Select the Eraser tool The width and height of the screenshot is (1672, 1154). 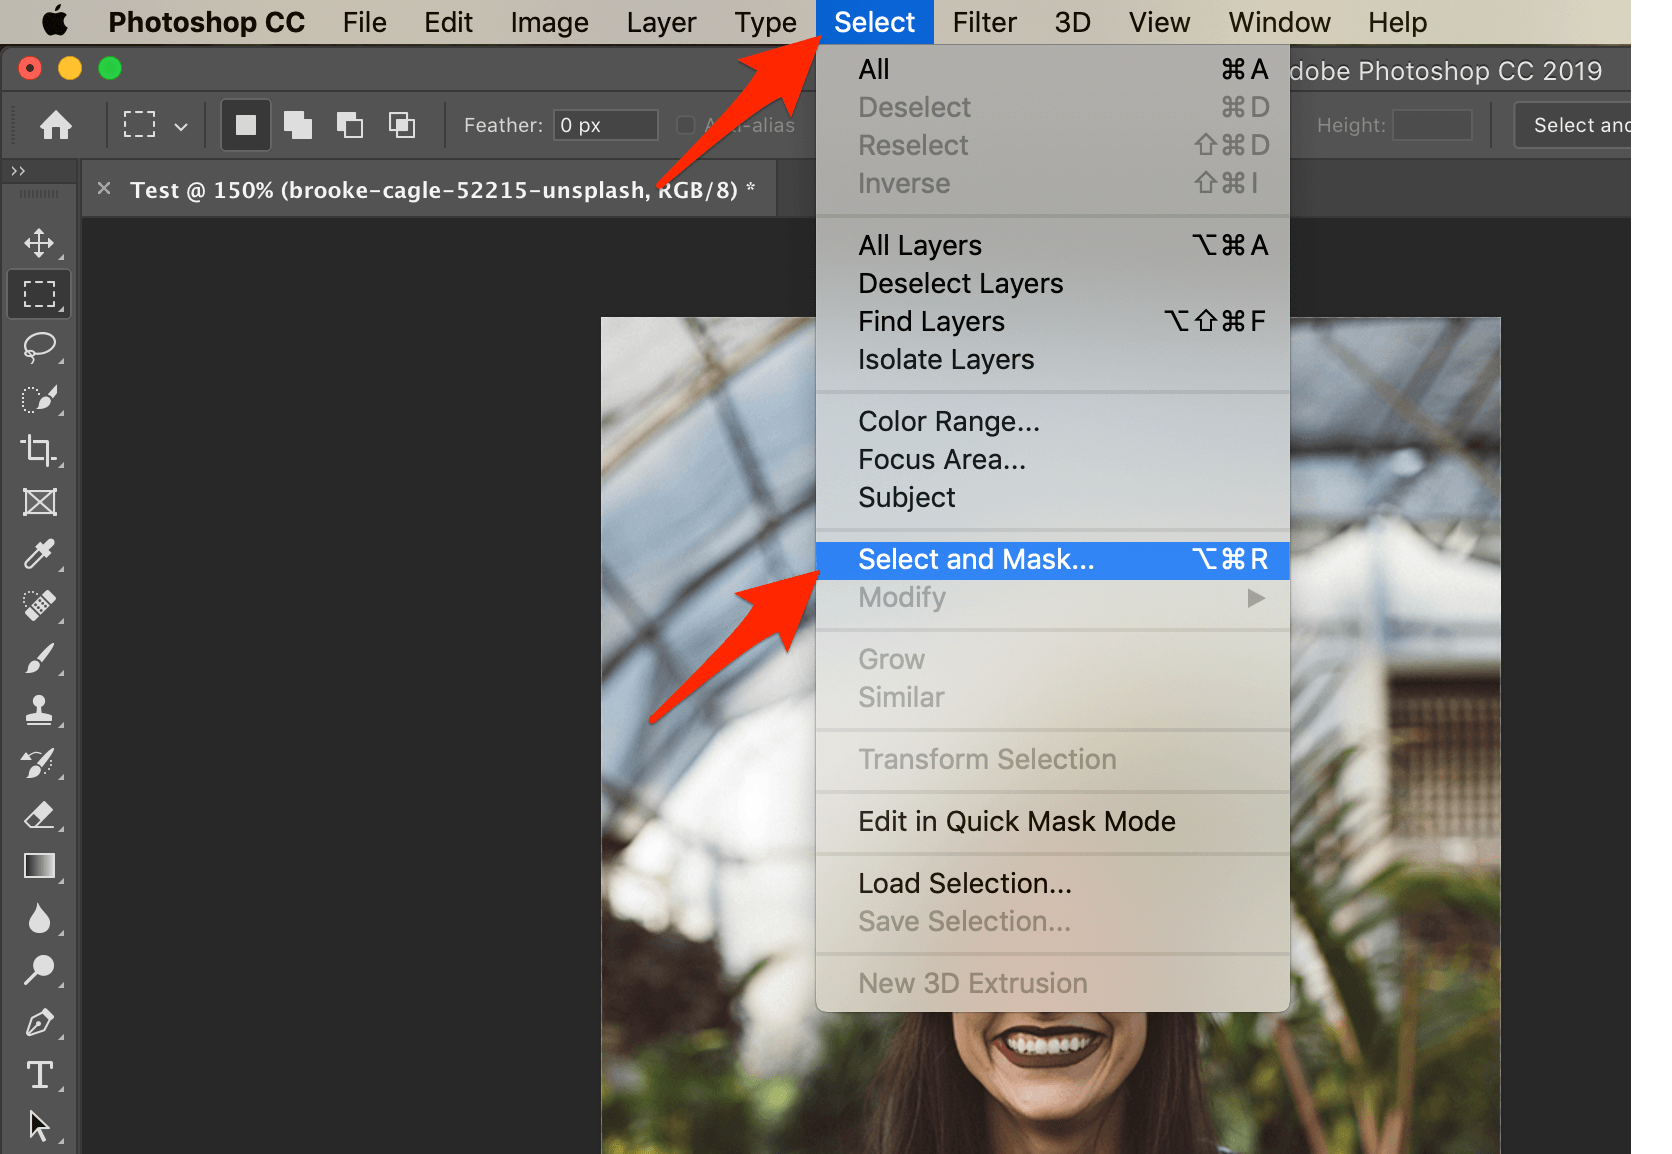39,815
